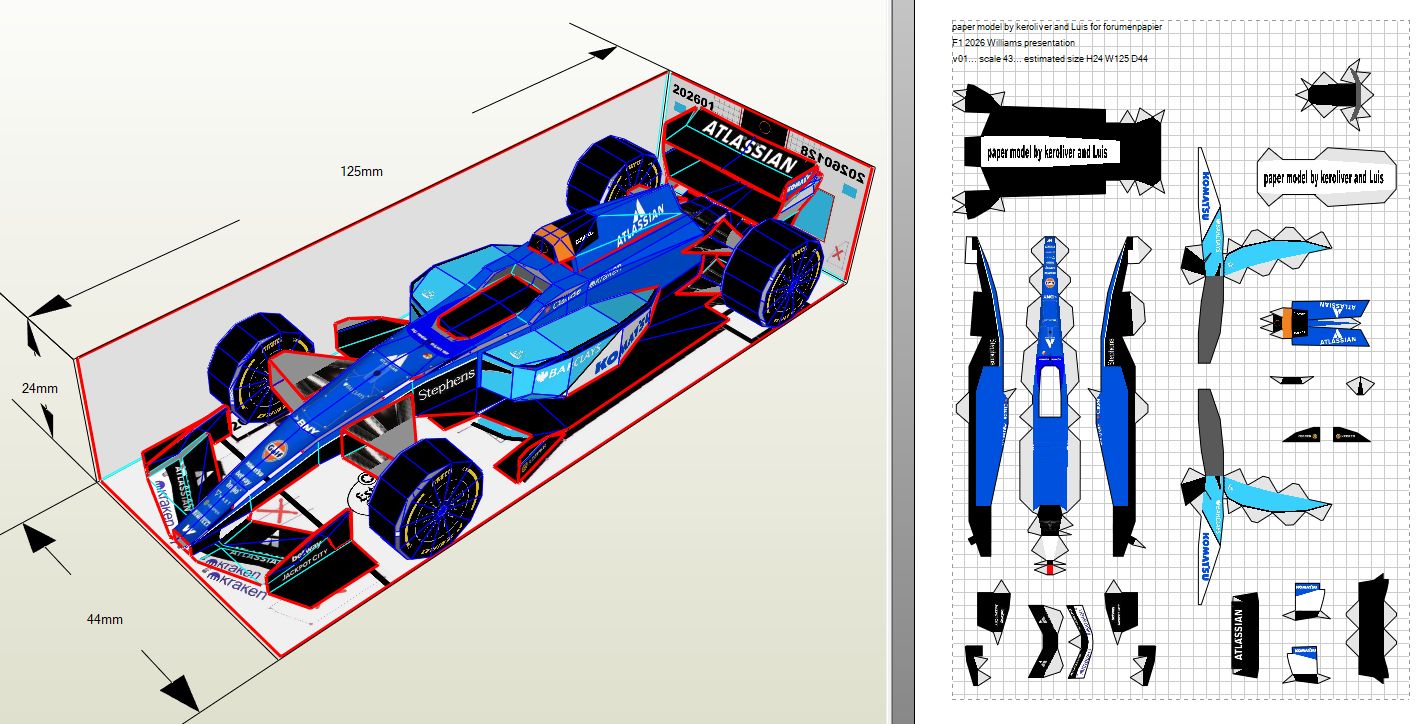The image size is (1428, 724).
Task: Click the 'F1 2026 Williams presentation' text line
Action: point(1013,43)
